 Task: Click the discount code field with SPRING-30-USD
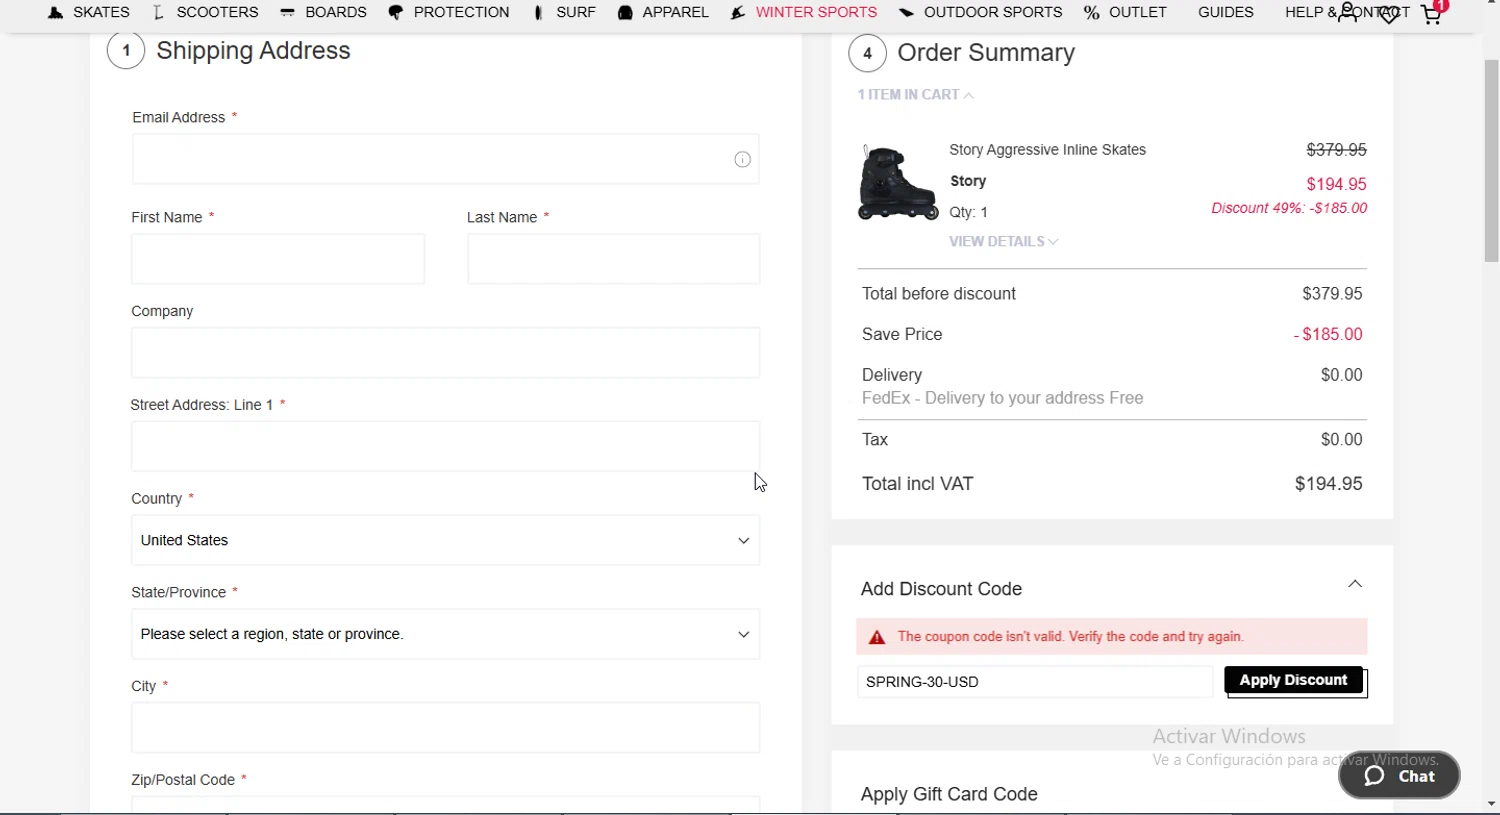pos(1035,682)
